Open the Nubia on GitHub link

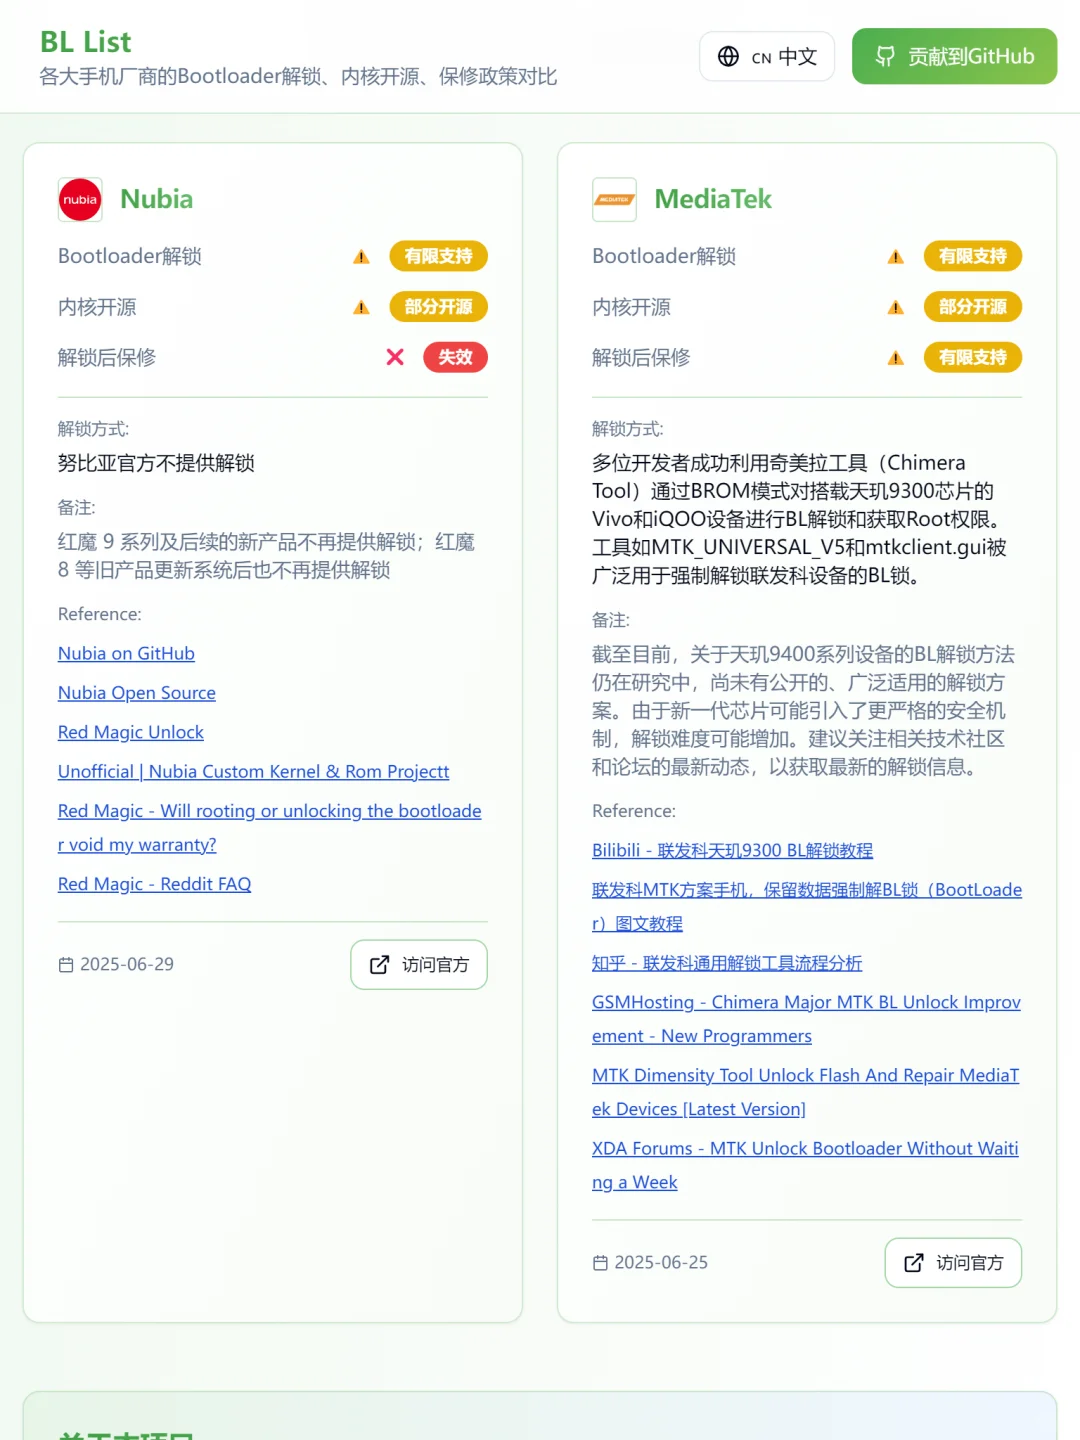tap(126, 653)
